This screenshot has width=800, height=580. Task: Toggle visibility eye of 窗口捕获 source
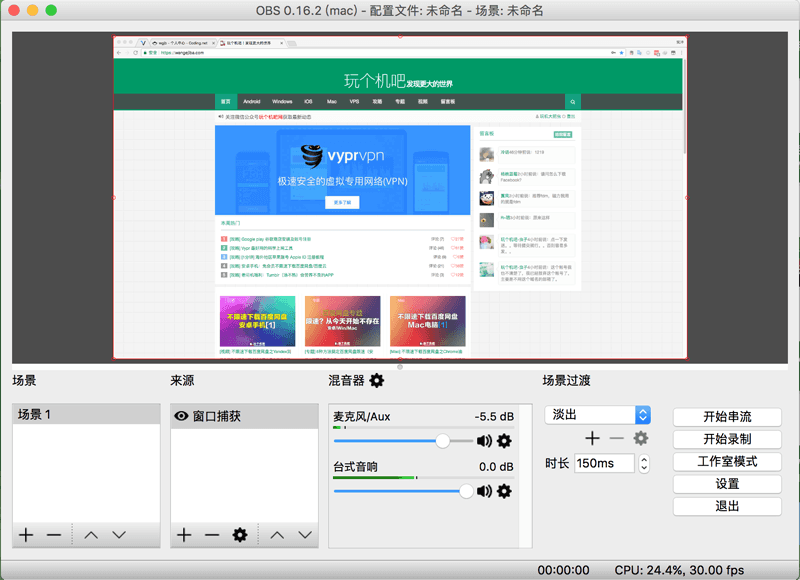(182, 416)
